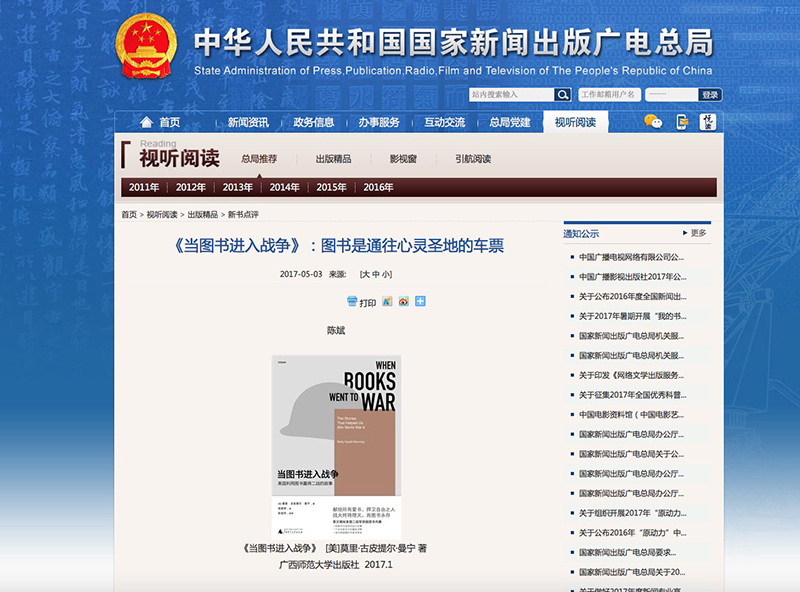
Task: Click the blue plus more-sharing icon
Action: click(420, 302)
